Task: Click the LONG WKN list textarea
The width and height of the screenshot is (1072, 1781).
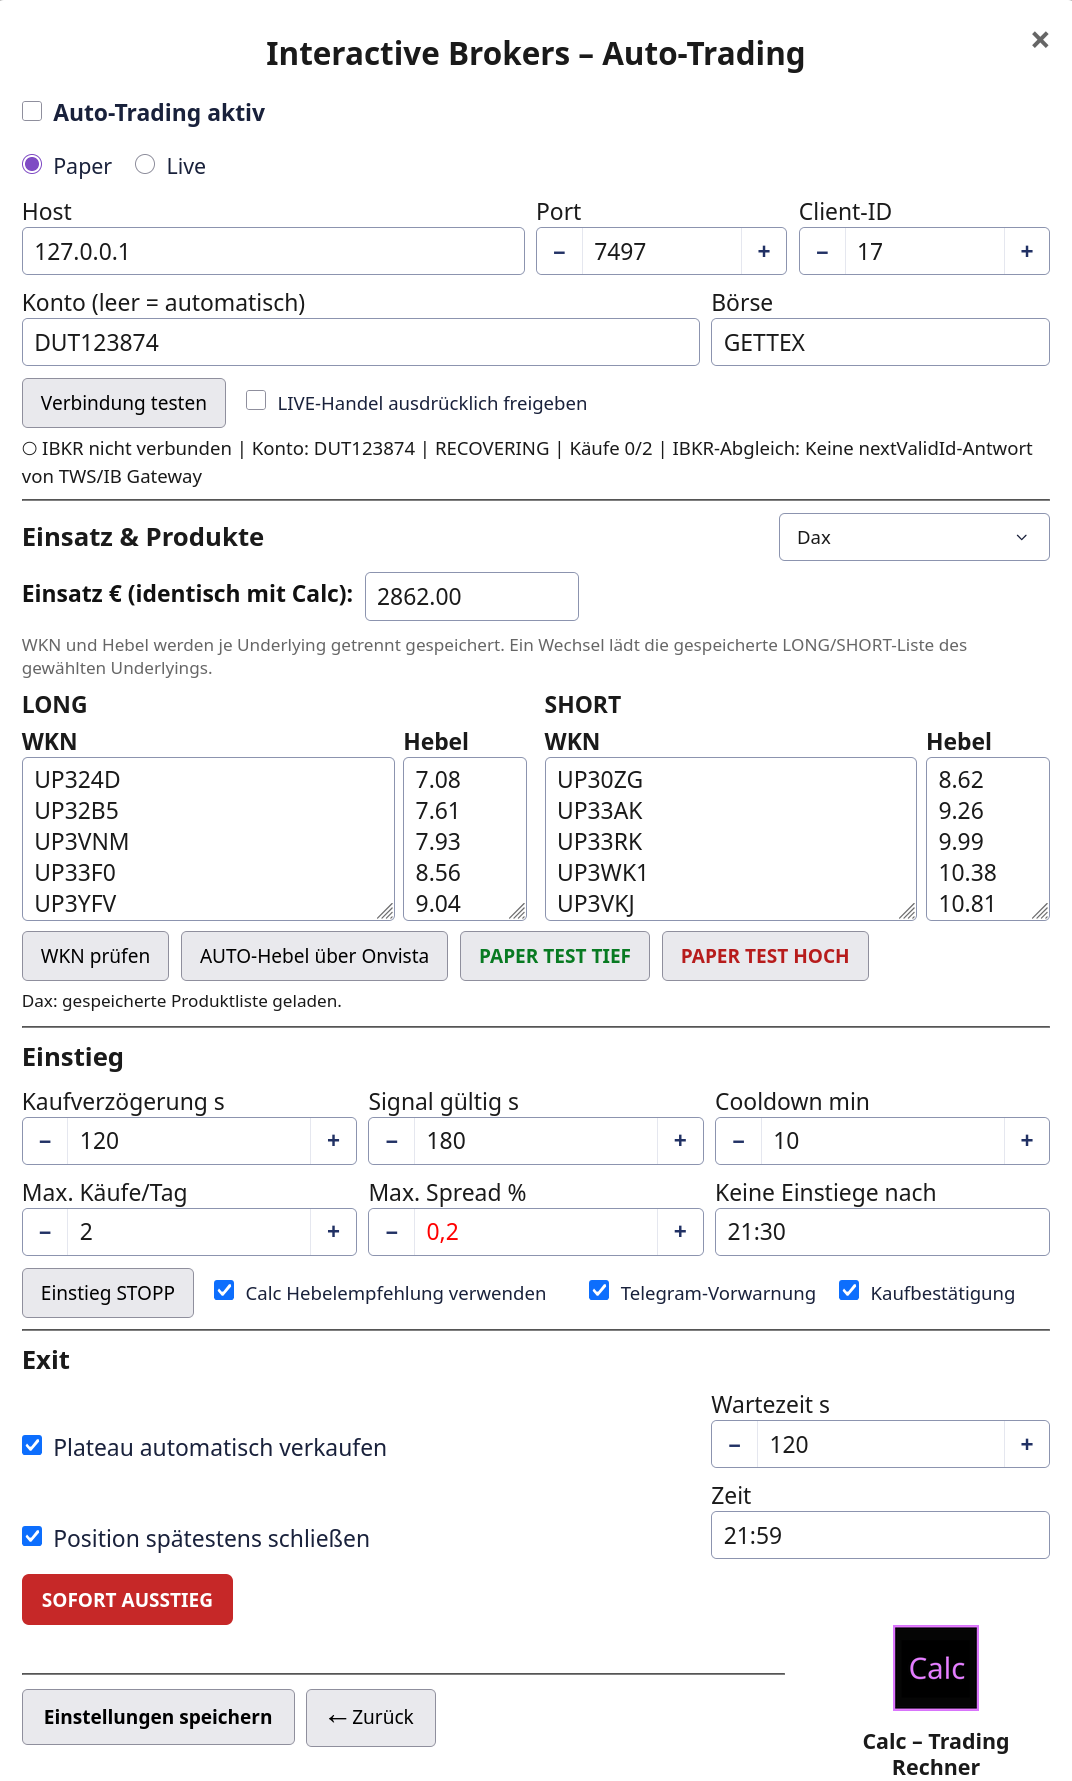Action: (208, 839)
